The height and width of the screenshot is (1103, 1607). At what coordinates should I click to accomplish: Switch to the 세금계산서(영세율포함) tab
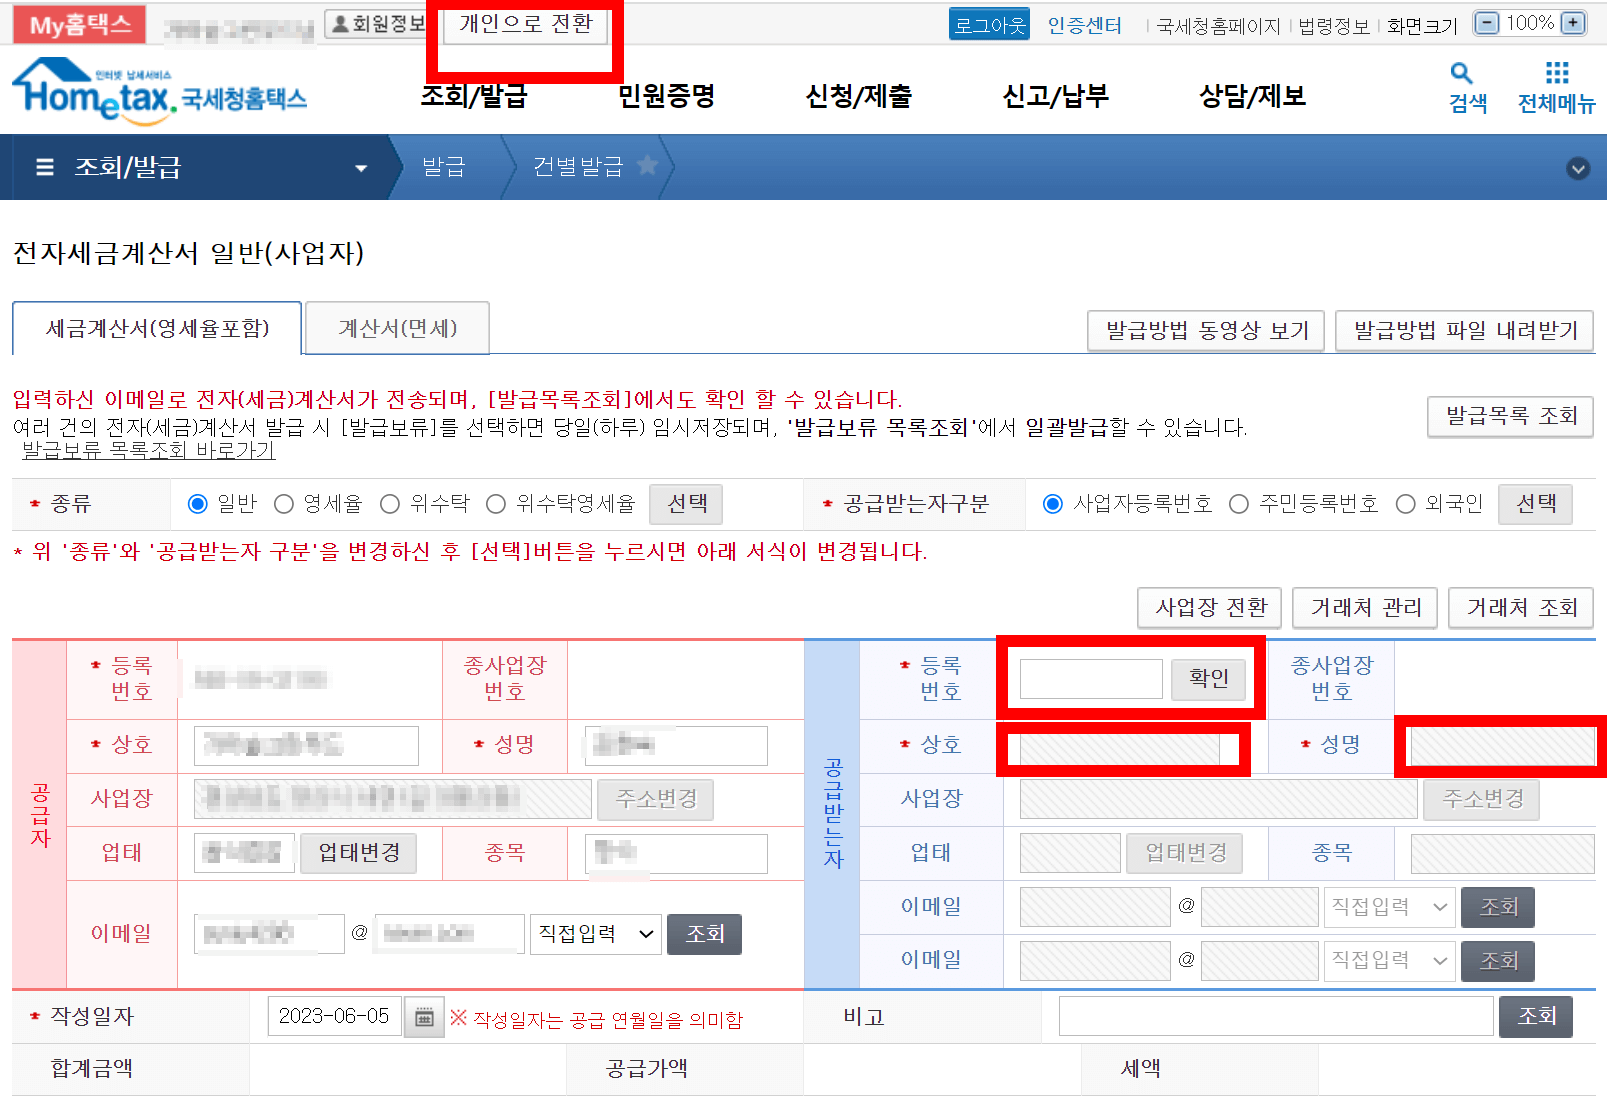tap(157, 328)
